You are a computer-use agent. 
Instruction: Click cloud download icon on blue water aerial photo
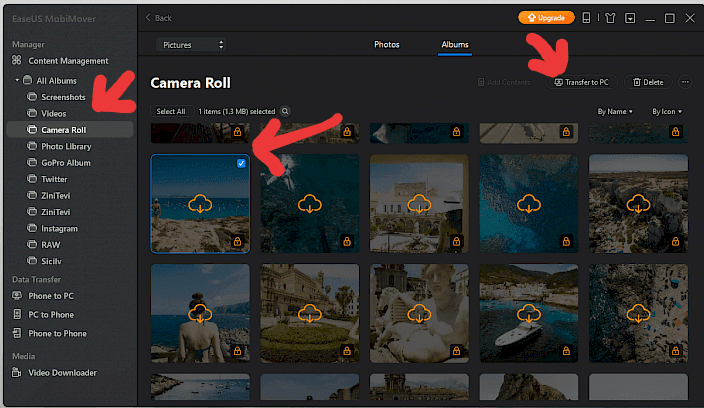tap(529, 204)
